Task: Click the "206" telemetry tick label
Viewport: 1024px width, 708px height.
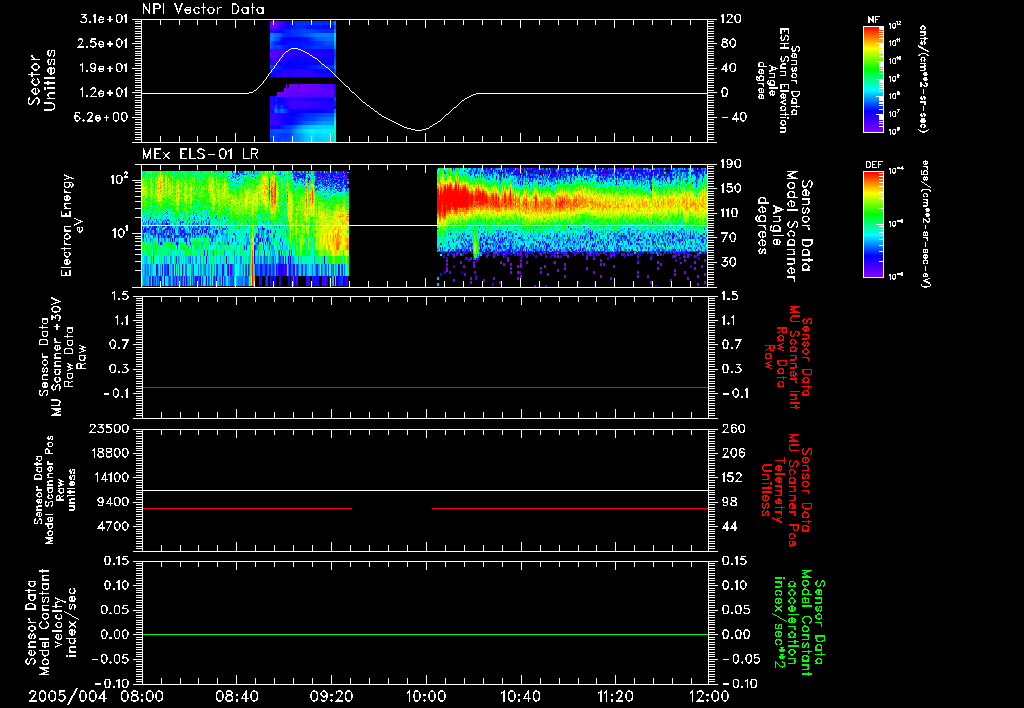Action: (x=732, y=453)
